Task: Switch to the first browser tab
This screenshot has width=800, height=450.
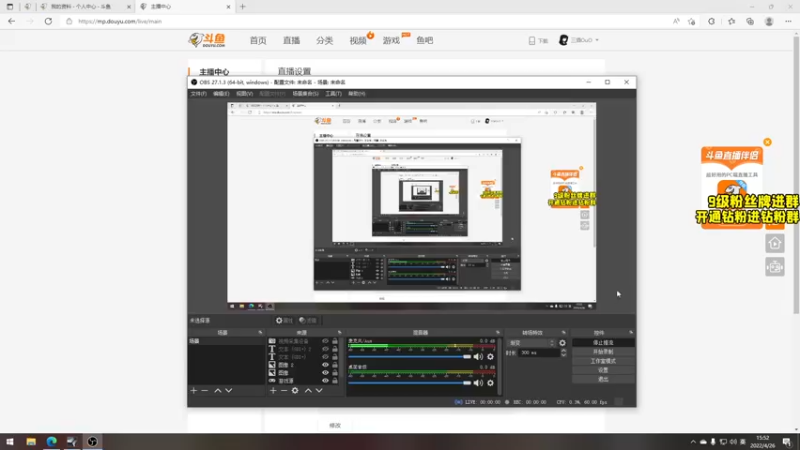Action: click(85, 7)
